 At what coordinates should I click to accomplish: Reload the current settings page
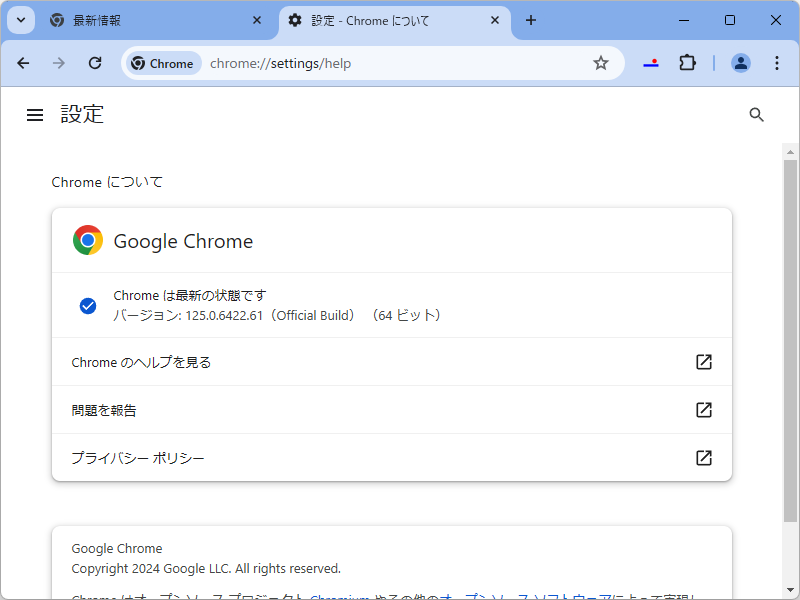(95, 62)
